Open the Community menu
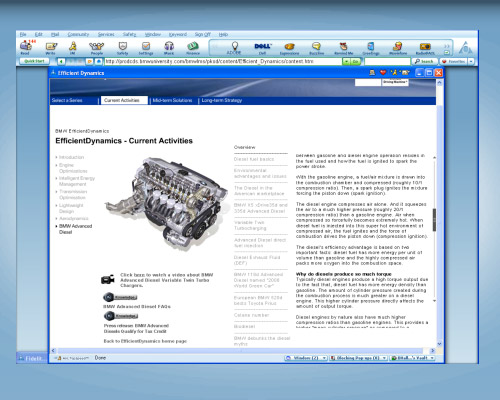 78,34
